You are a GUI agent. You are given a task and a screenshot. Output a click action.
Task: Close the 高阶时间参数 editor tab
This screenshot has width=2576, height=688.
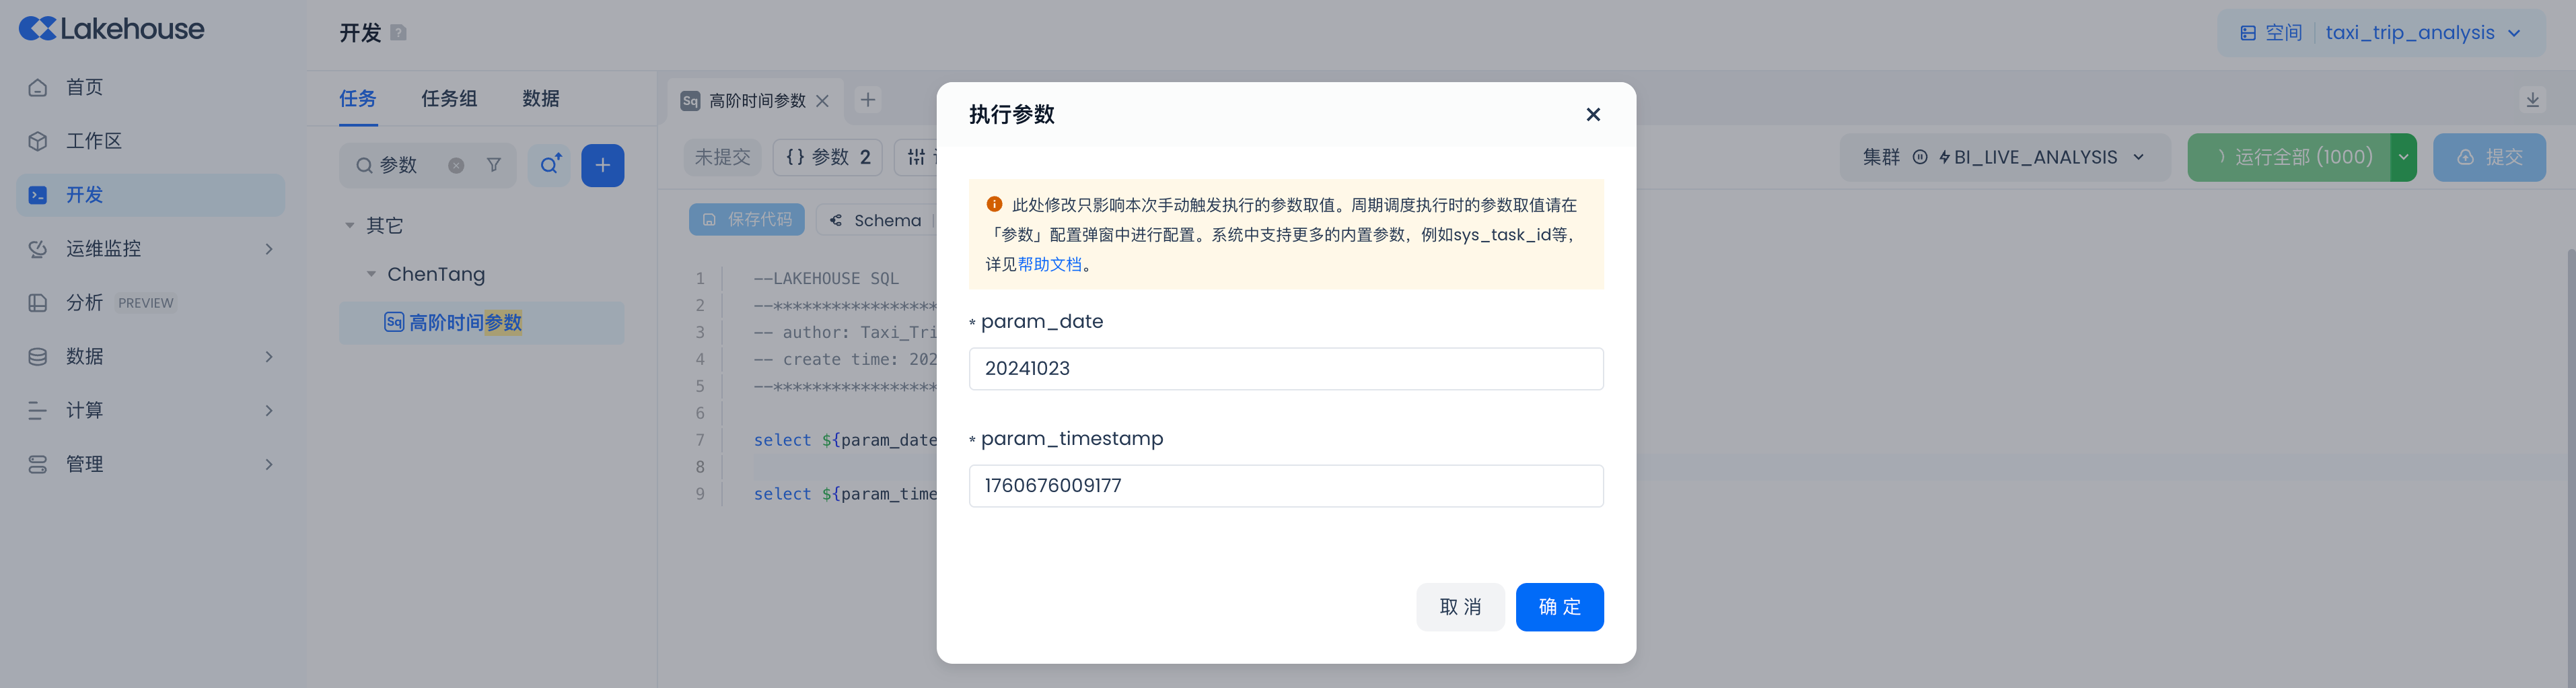coord(822,101)
